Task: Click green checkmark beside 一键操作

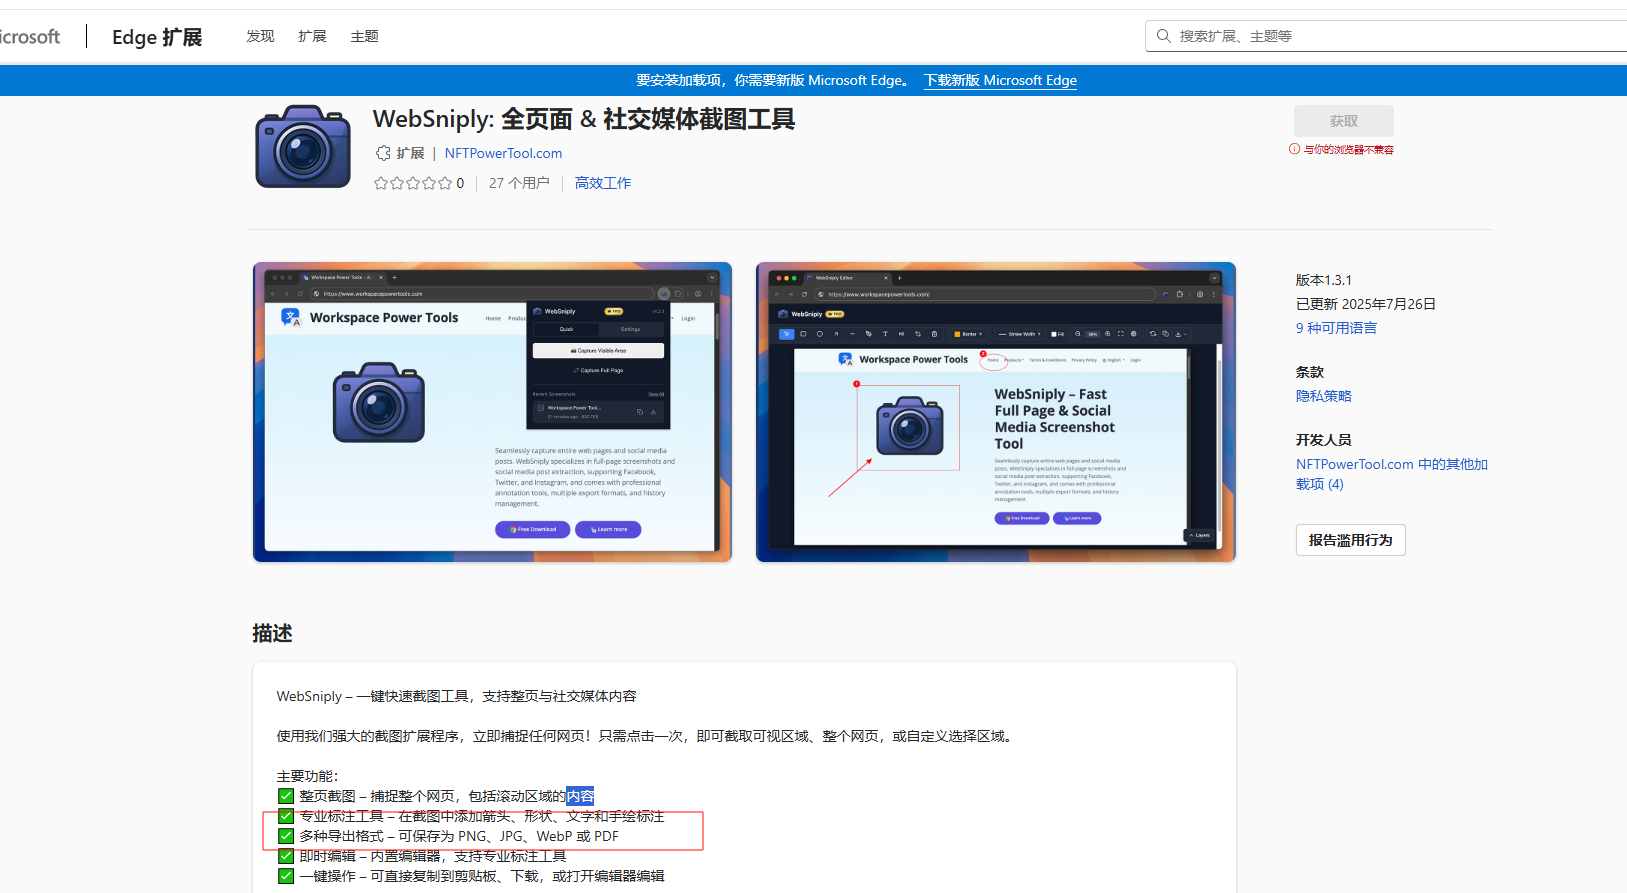Action: coord(286,876)
